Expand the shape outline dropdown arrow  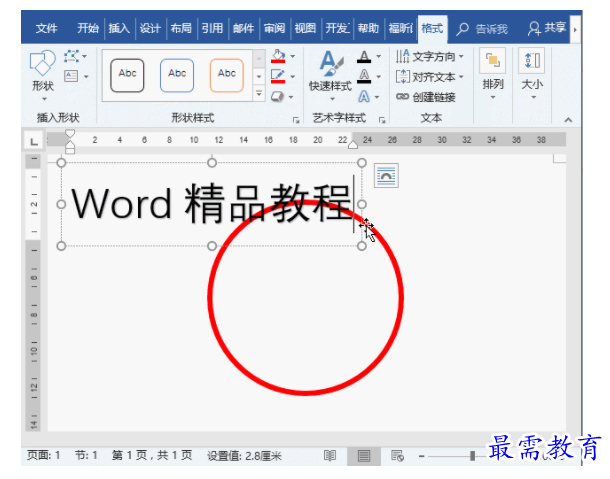click(293, 77)
